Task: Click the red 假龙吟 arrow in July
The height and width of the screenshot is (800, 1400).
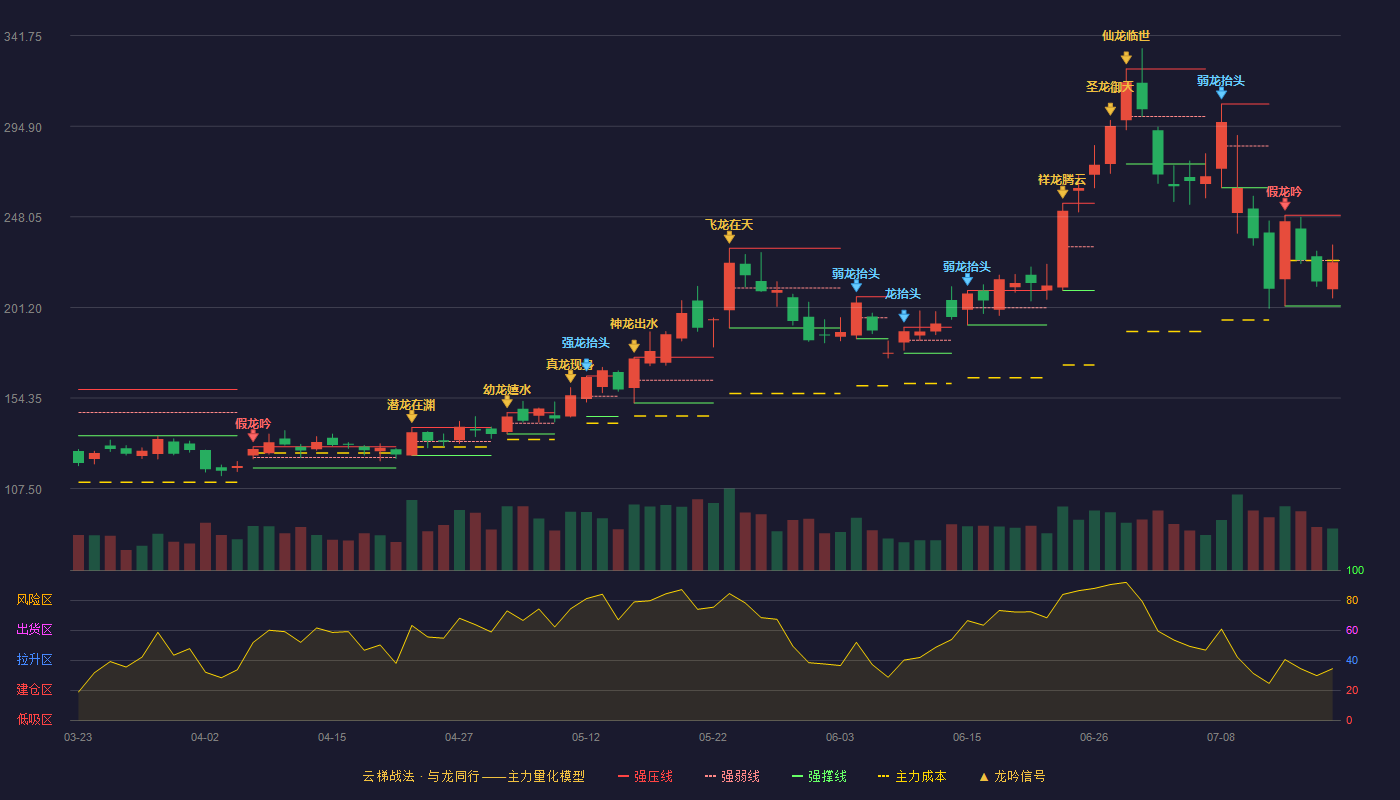Action: click(x=1285, y=204)
